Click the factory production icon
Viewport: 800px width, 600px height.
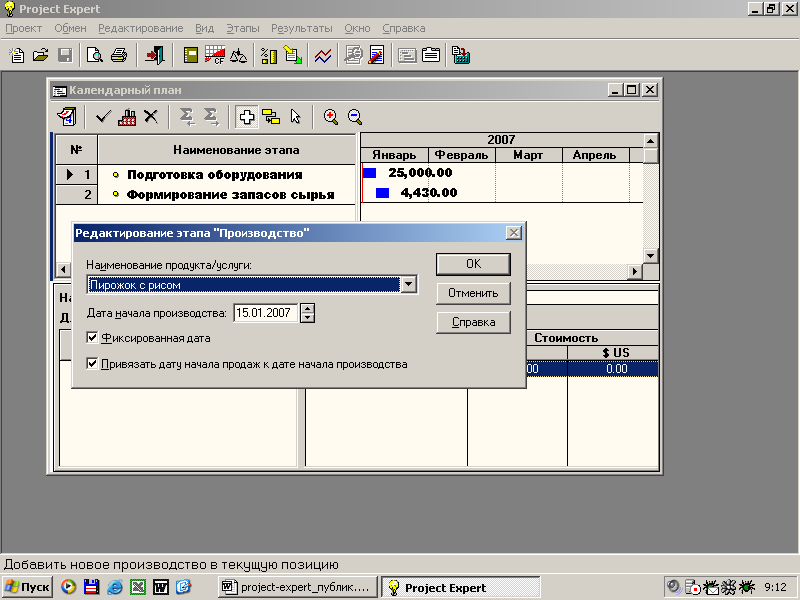click(x=127, y=117)
